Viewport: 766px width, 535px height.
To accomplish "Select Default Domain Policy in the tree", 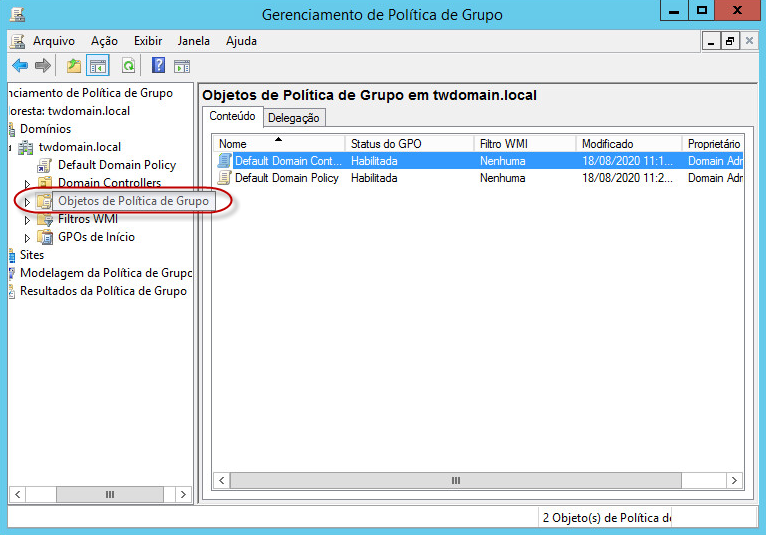I will click(x=117, y=165).
